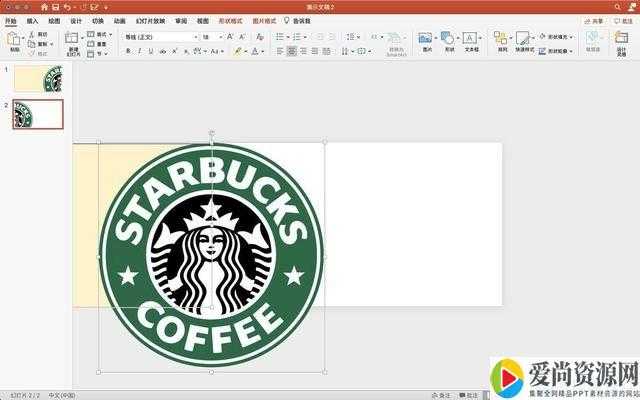The height and width of the screenshot is (400, 640).
Task: Toggle italic text formatting
Action: (x=139, y=51)
